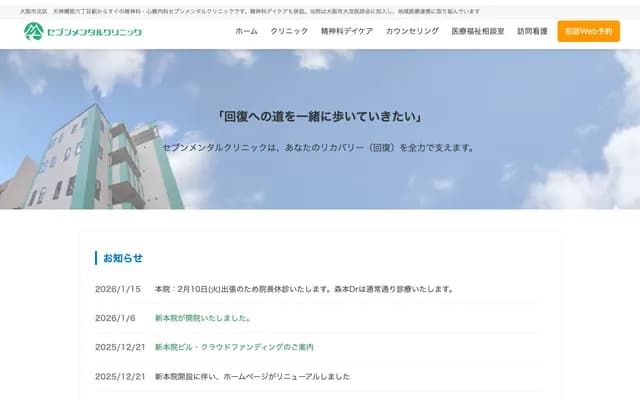Open the クリニック navigation item
The height and width of the screenshot is (400, 640).
pos(289,32)
